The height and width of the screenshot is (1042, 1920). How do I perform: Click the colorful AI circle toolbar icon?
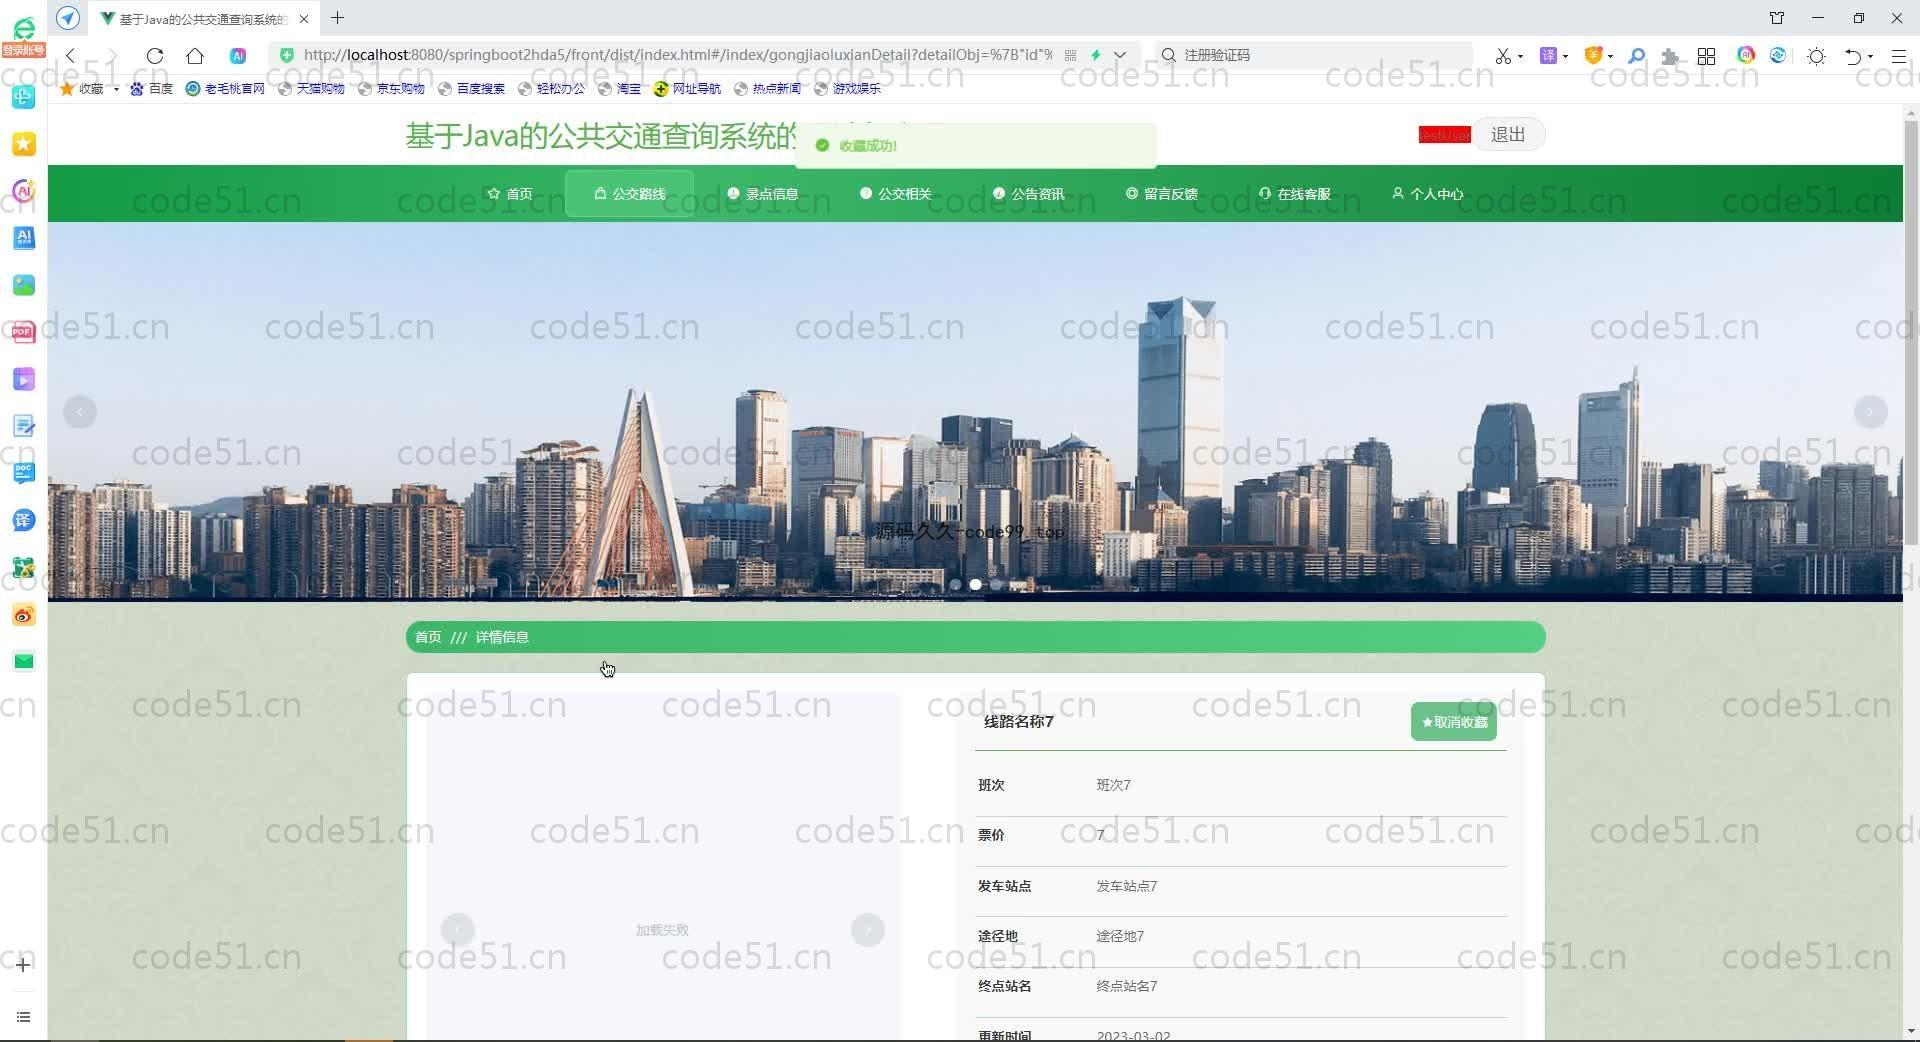1746,55
